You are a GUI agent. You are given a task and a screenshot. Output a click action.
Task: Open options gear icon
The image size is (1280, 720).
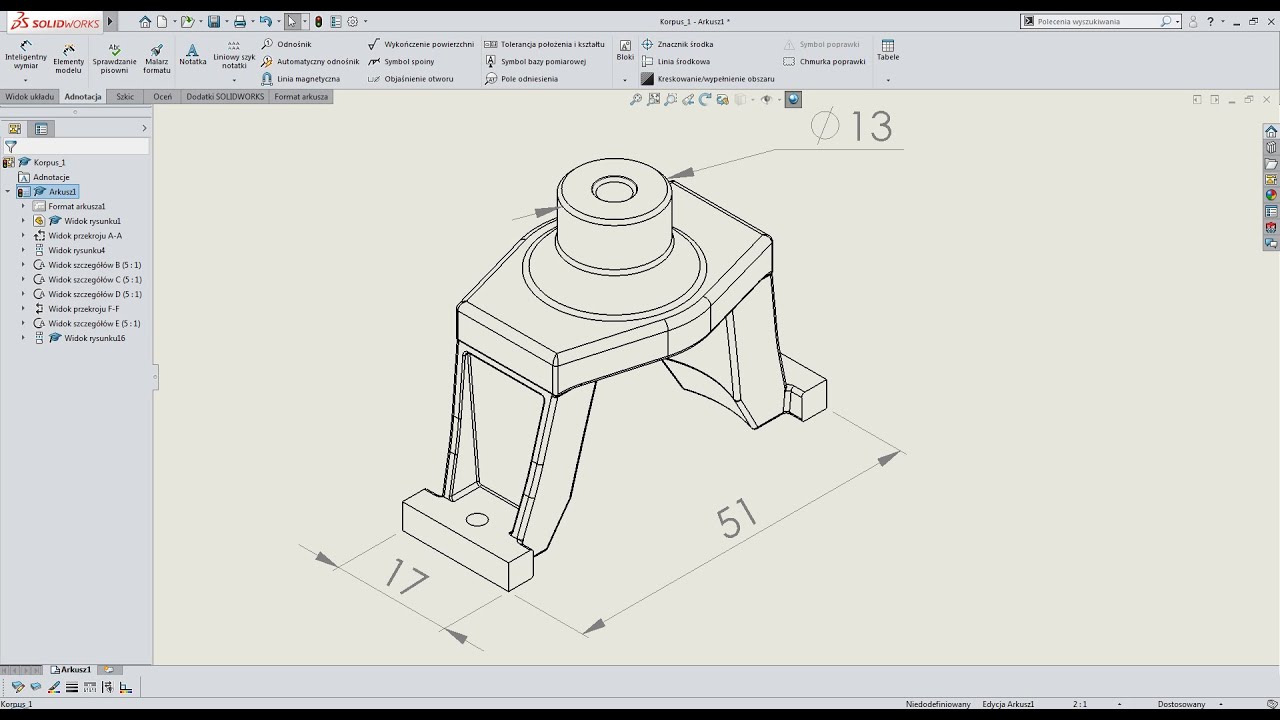click(352, 21)
